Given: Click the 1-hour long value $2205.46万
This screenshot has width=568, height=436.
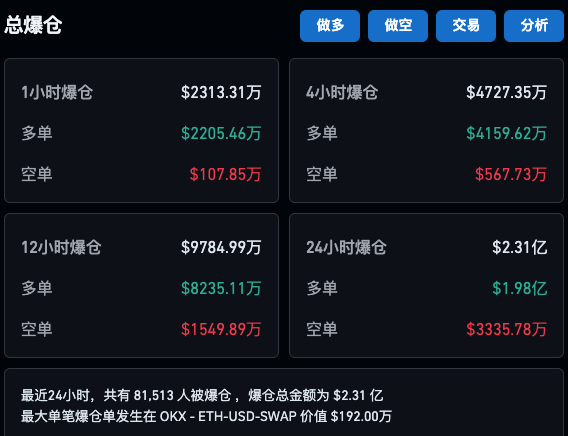Looking at the screenshot, I should (221, 133).
